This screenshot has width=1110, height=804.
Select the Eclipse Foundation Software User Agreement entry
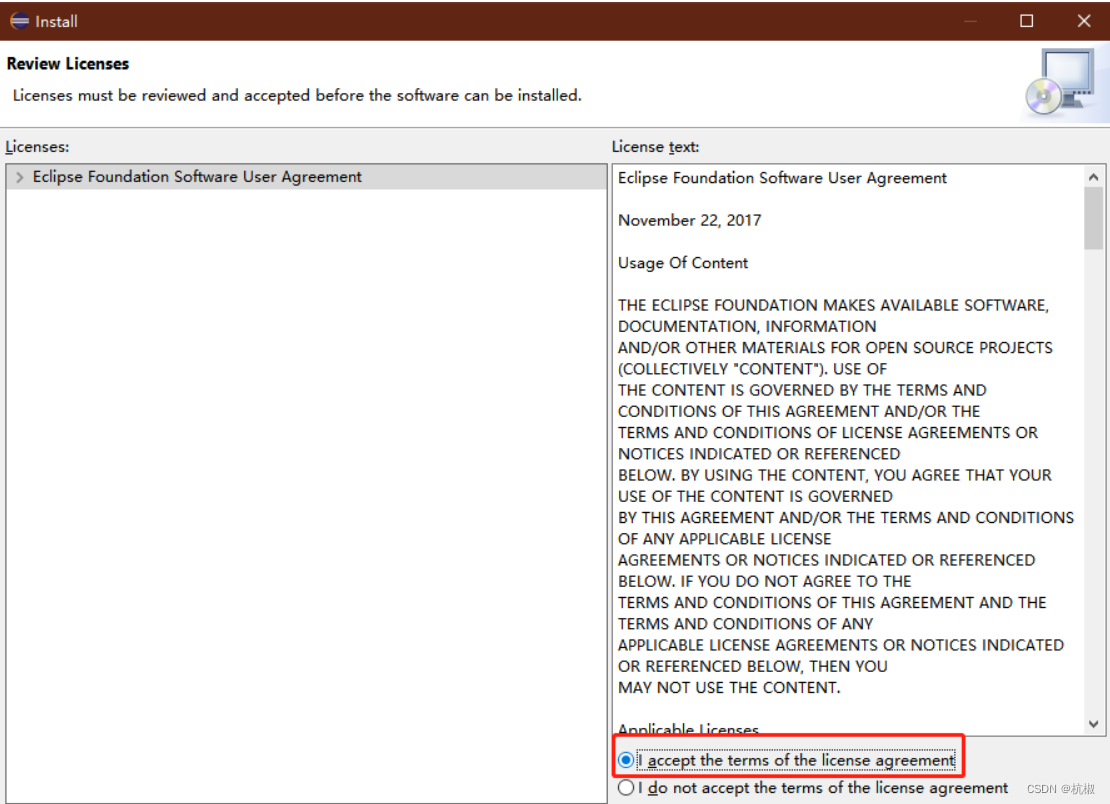(195, 176)
